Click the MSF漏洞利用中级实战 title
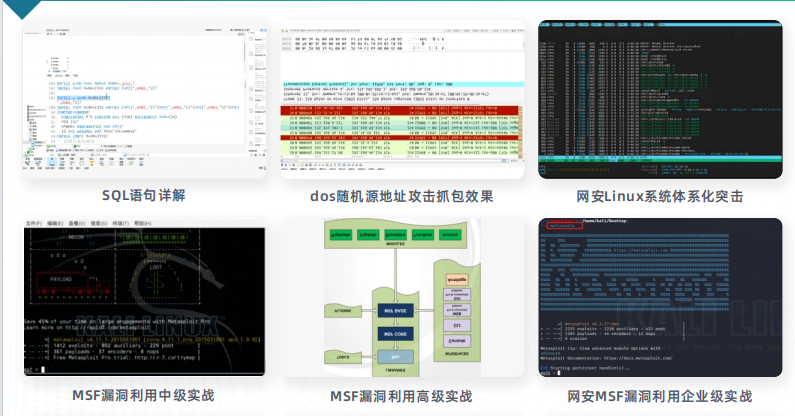The width and height of the screenshot is (795, 416). tap(144, 396)
